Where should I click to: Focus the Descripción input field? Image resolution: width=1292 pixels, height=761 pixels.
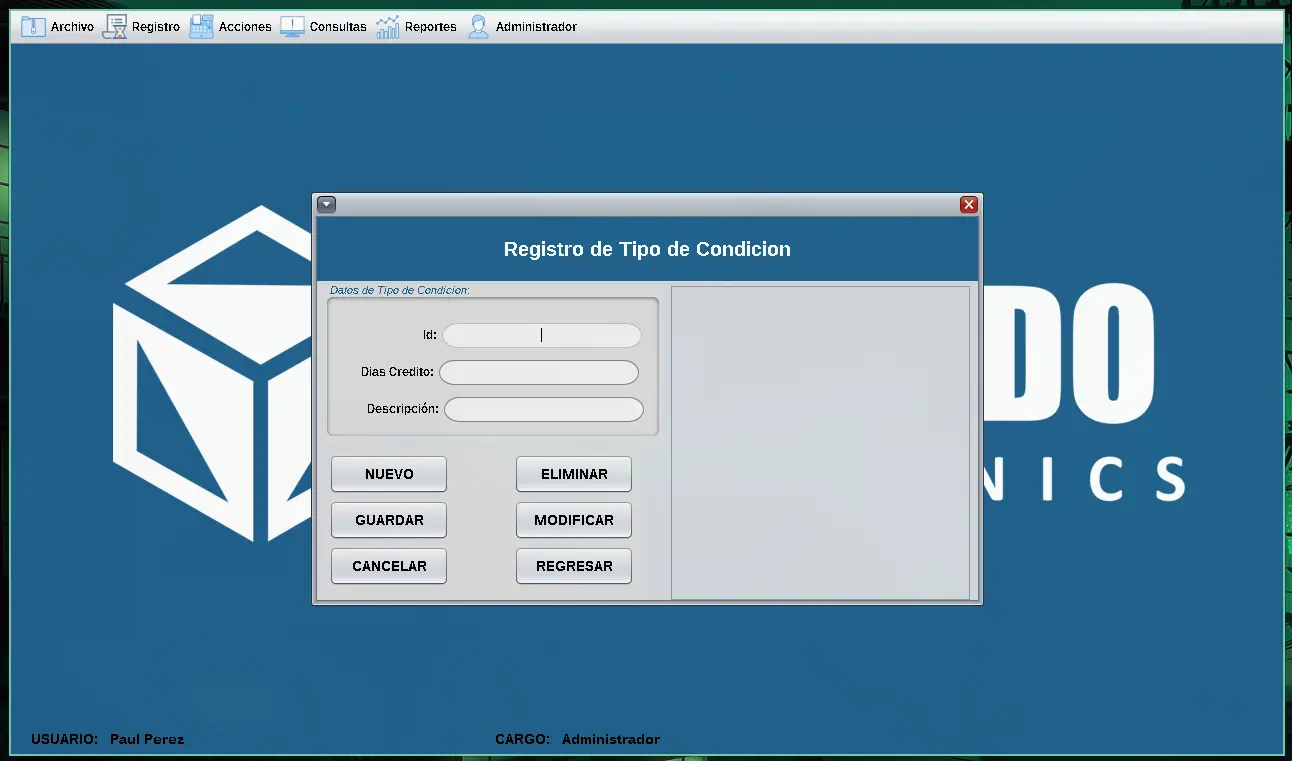click(544, 409)
